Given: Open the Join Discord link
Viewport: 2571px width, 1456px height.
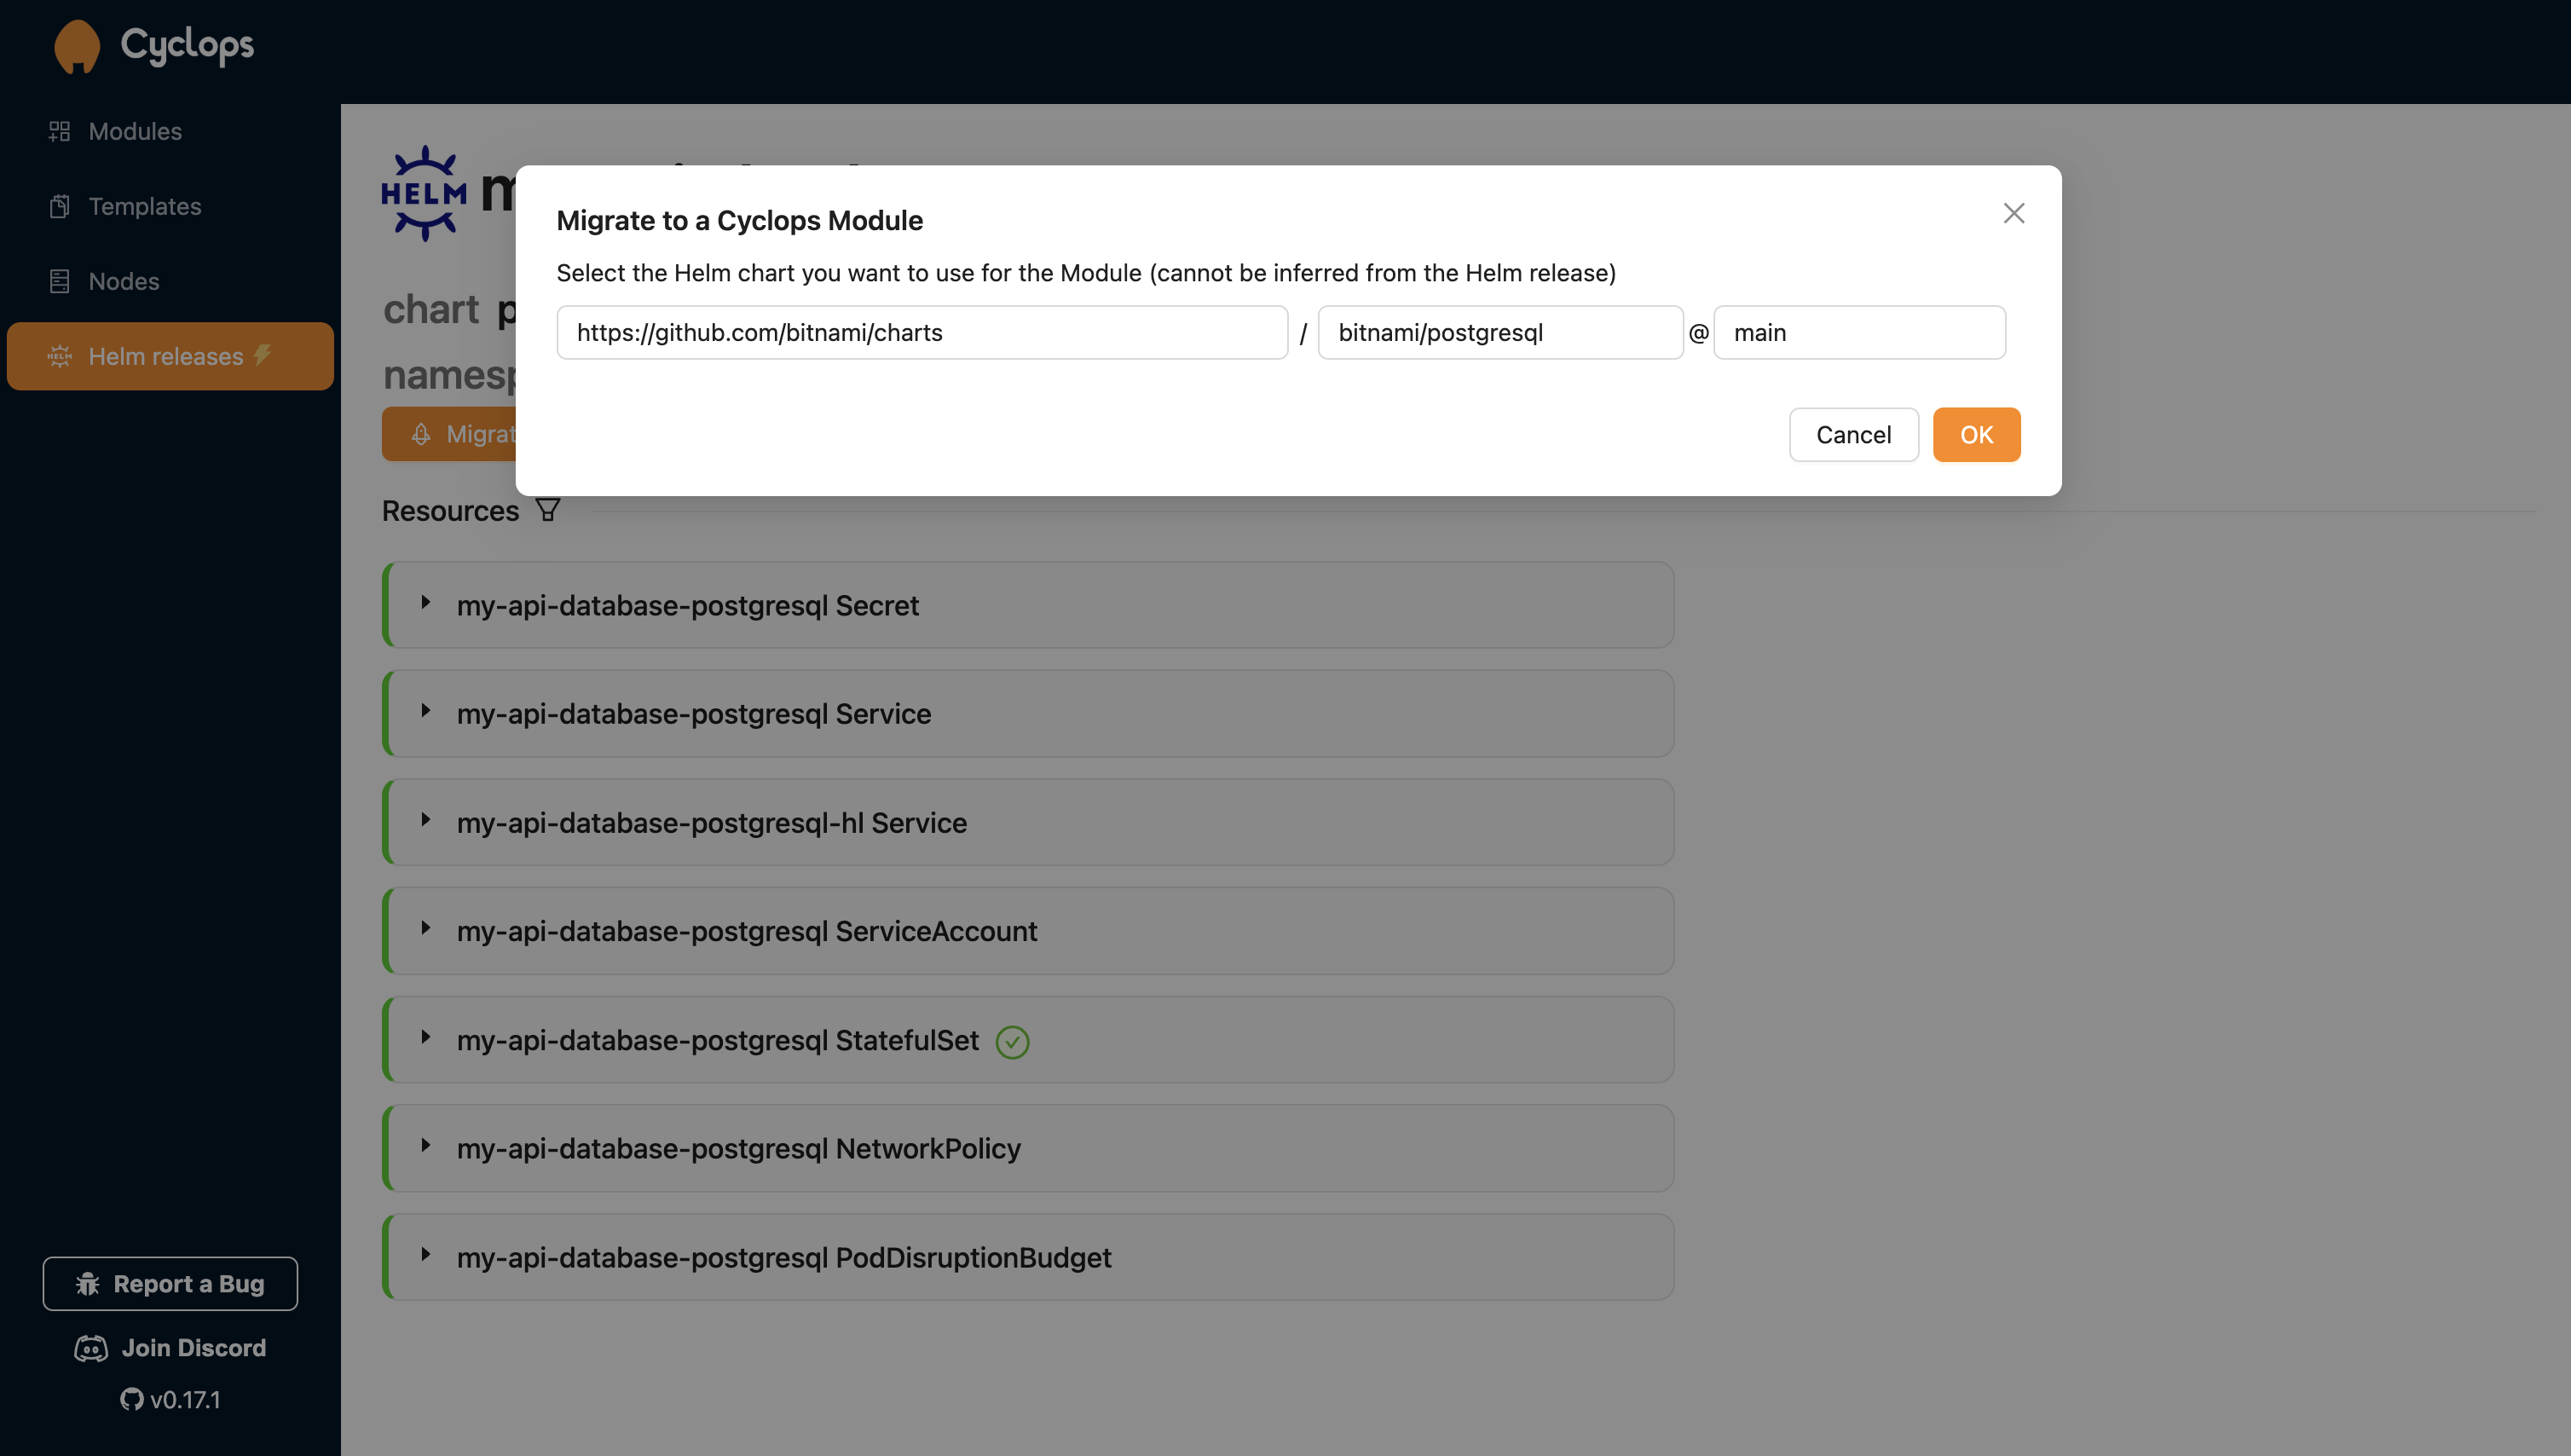Looking at the screenshot, I should click(170, 1348).
